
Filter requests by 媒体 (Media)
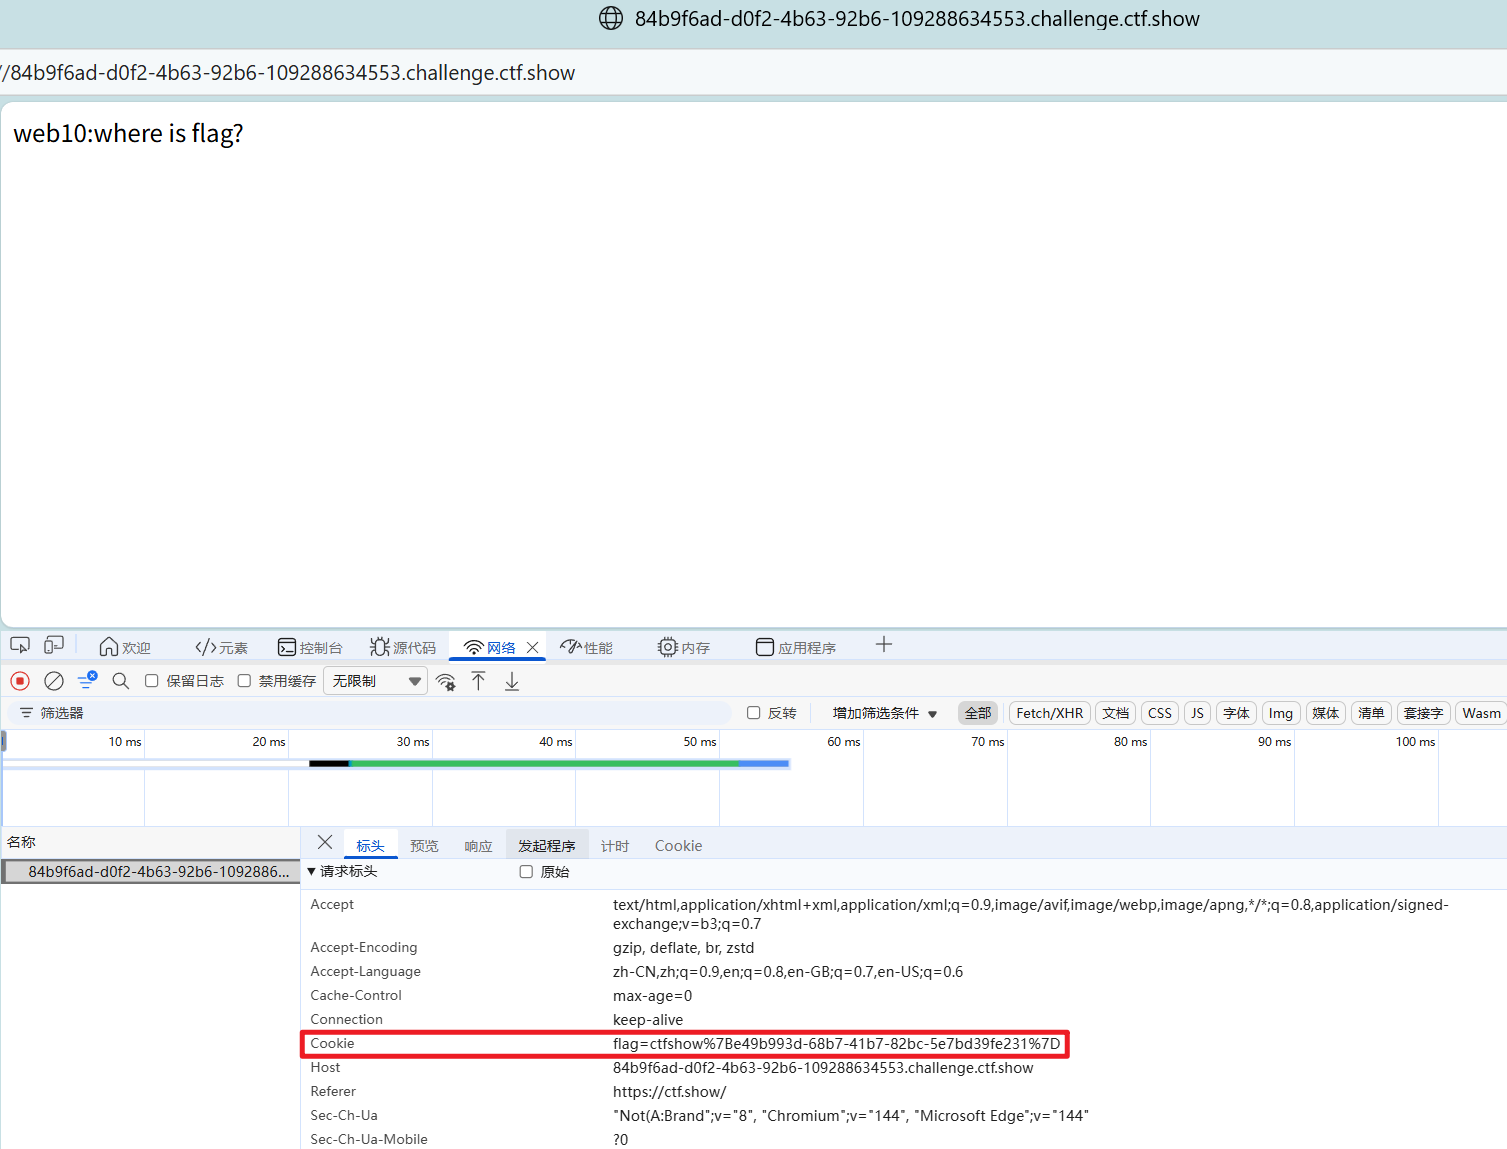pyautogui.click(x=1326, y=713)
